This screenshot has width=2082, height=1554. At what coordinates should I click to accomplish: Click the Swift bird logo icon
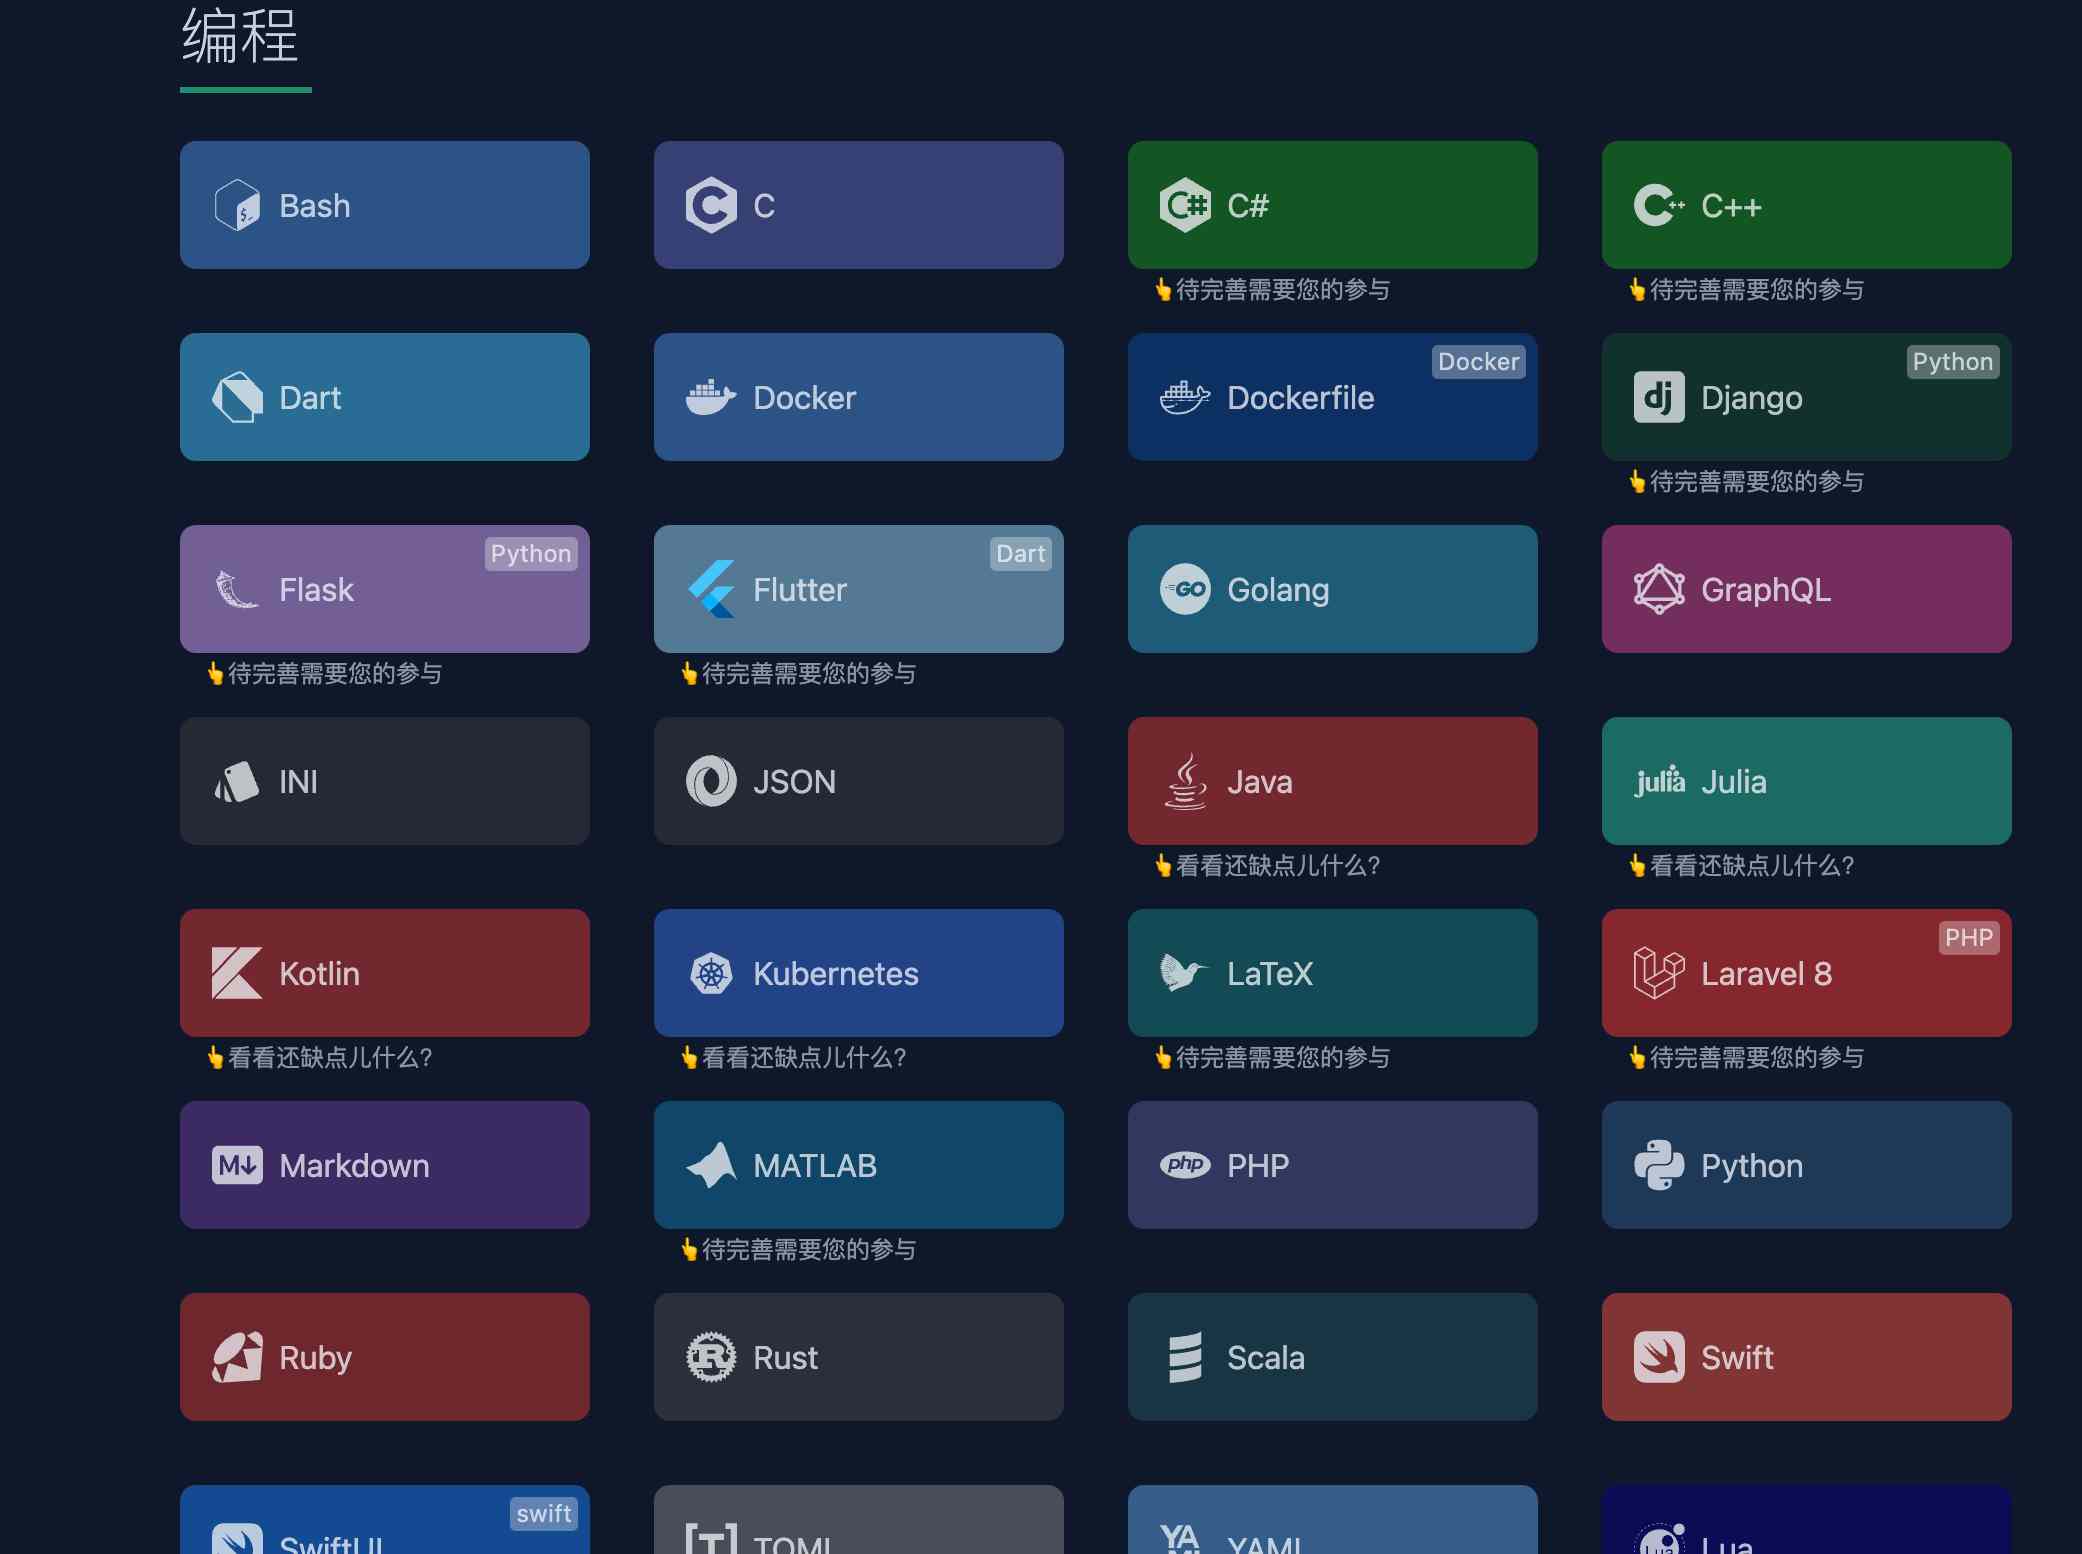(x=1658, y=1357)
